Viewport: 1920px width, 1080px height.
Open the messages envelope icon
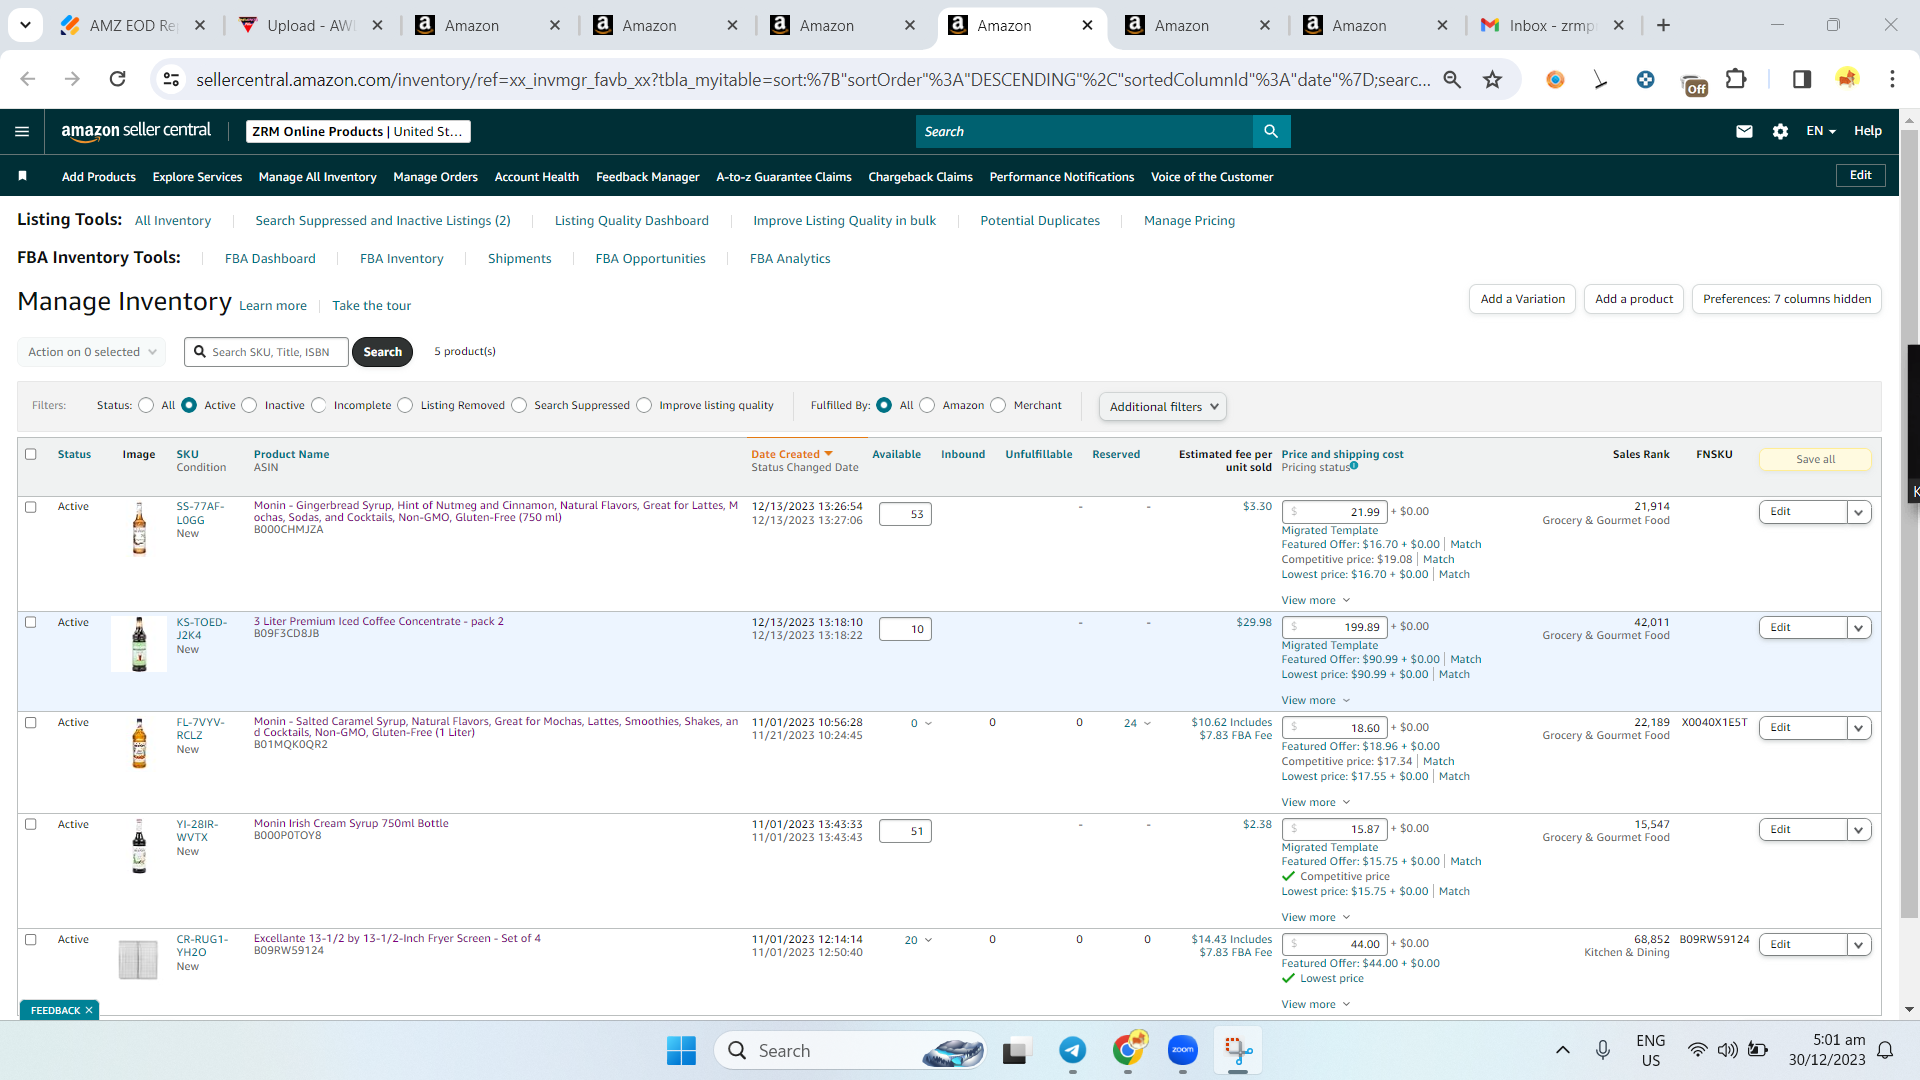click(x=1744, y=131)
